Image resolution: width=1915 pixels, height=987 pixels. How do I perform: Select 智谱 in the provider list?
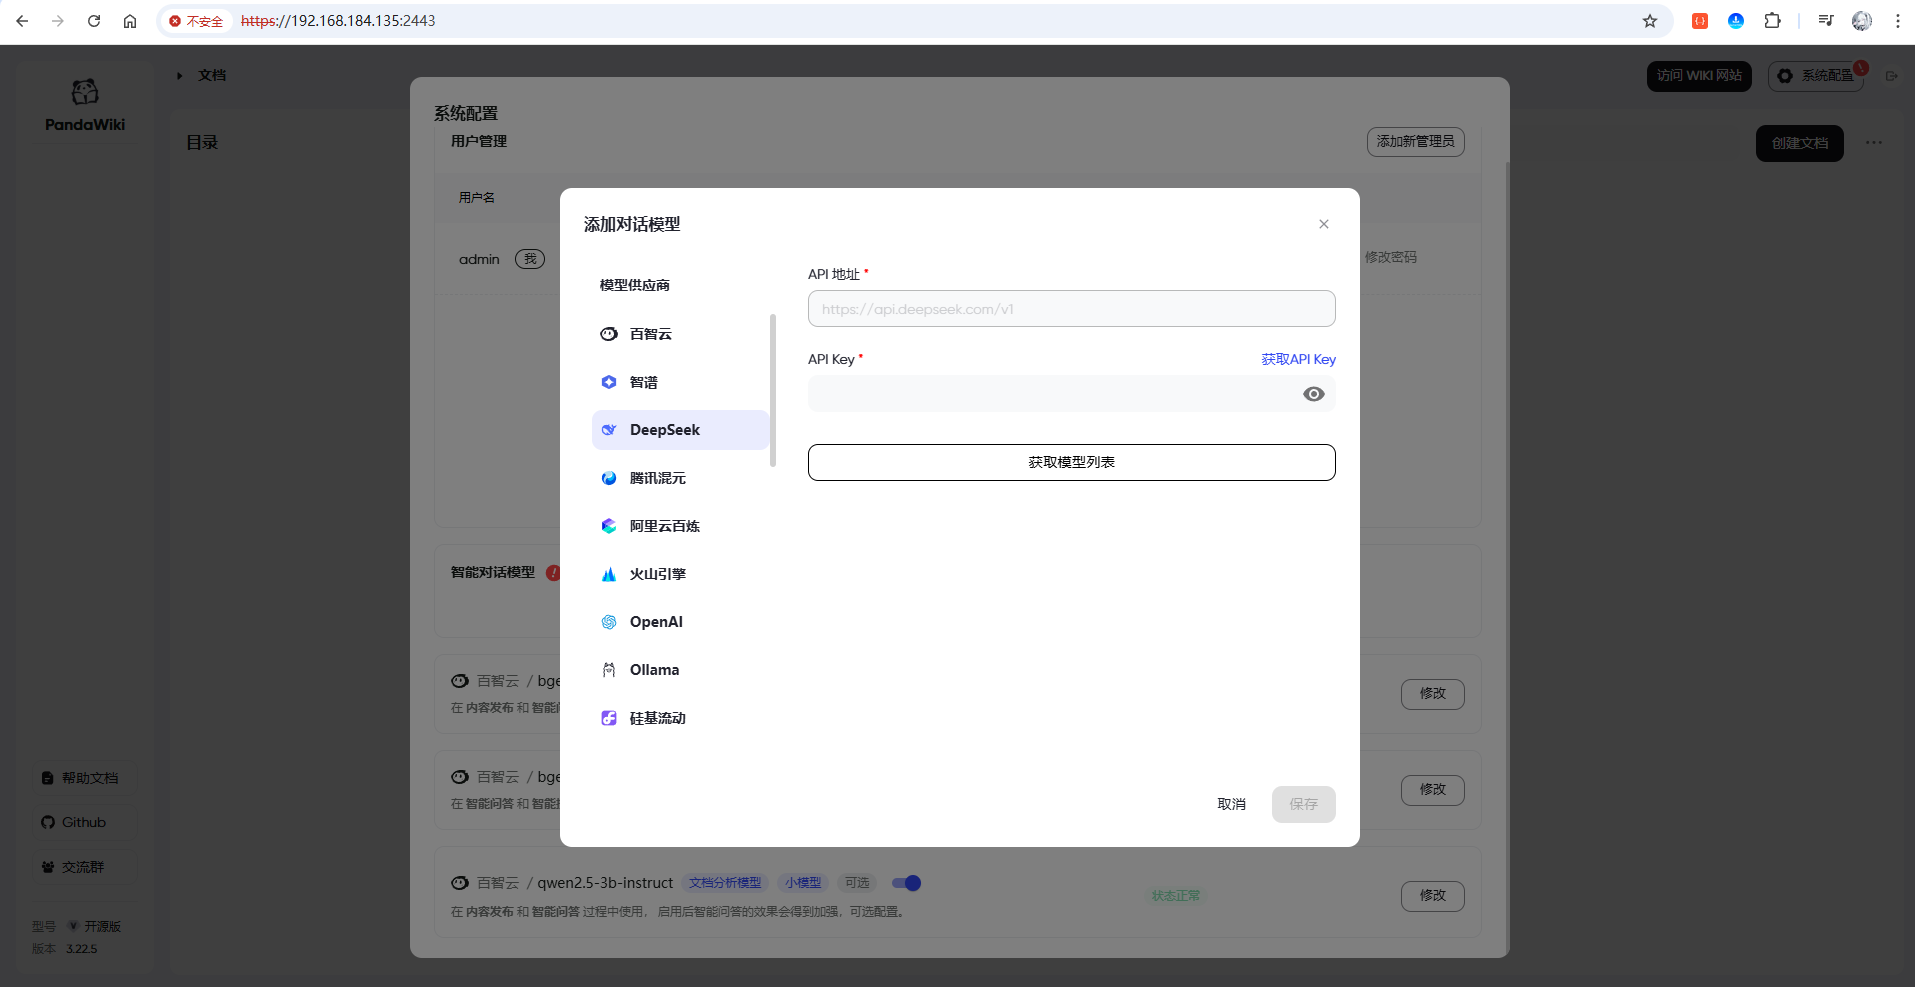(x=680, y=382)
